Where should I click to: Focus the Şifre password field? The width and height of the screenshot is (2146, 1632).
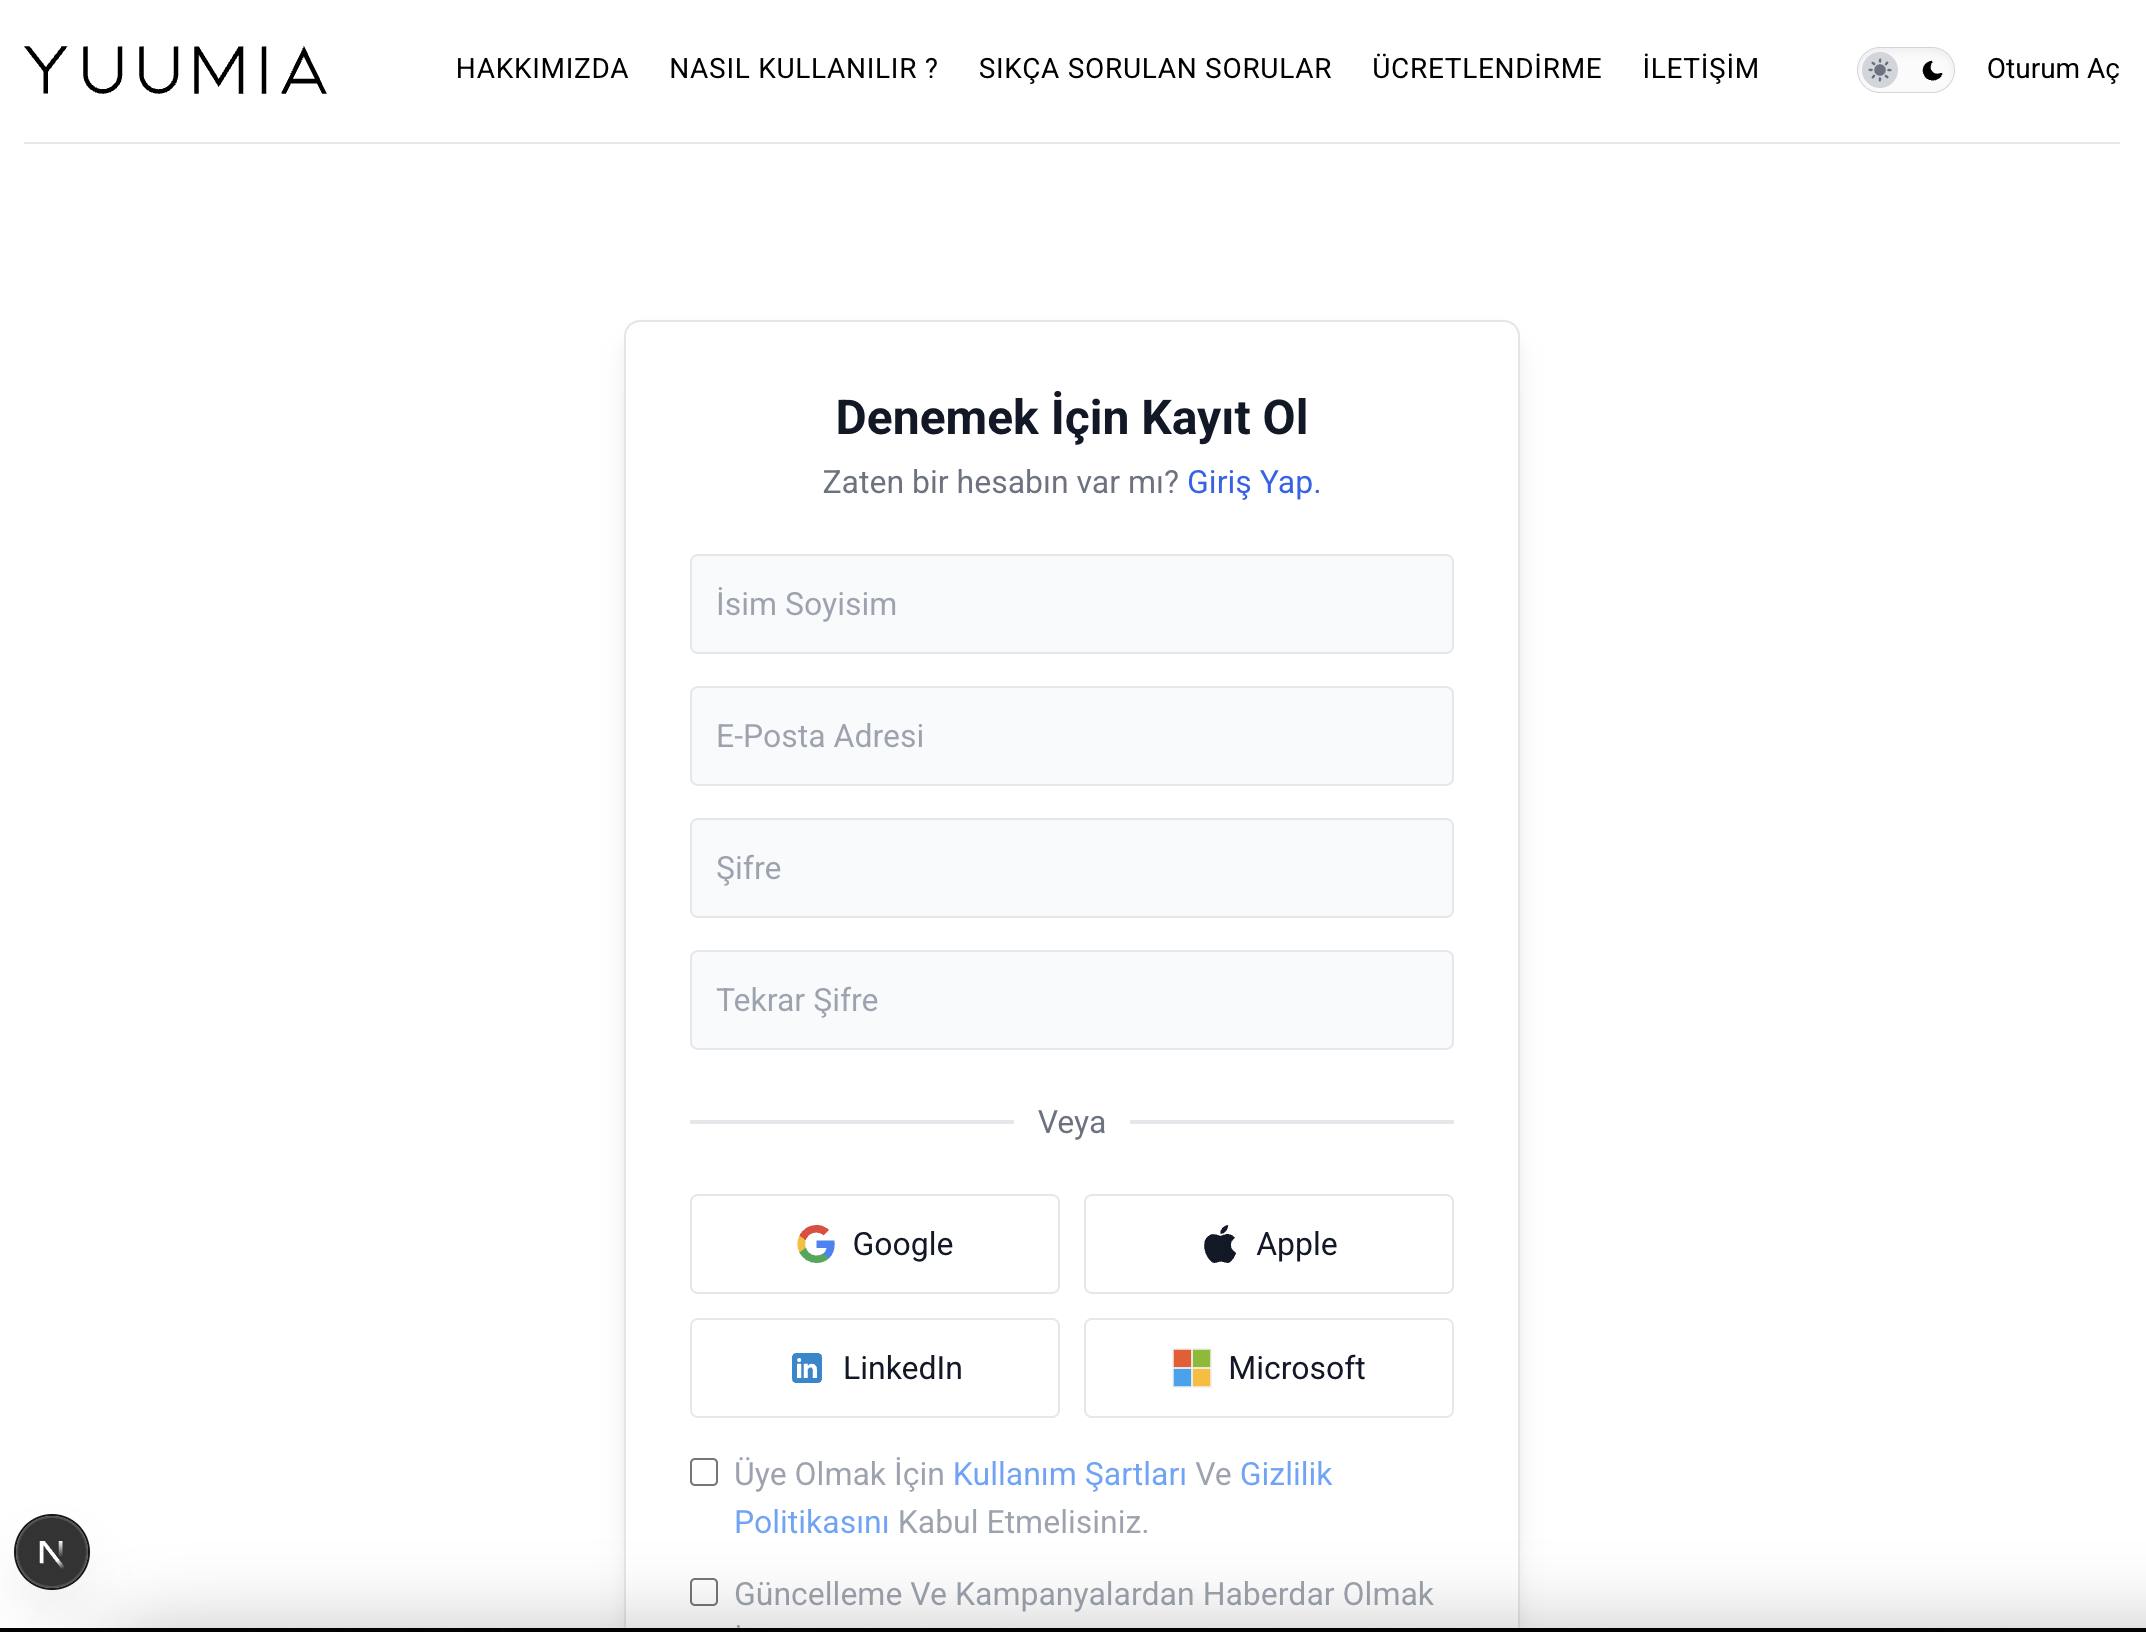point(1071,868)
